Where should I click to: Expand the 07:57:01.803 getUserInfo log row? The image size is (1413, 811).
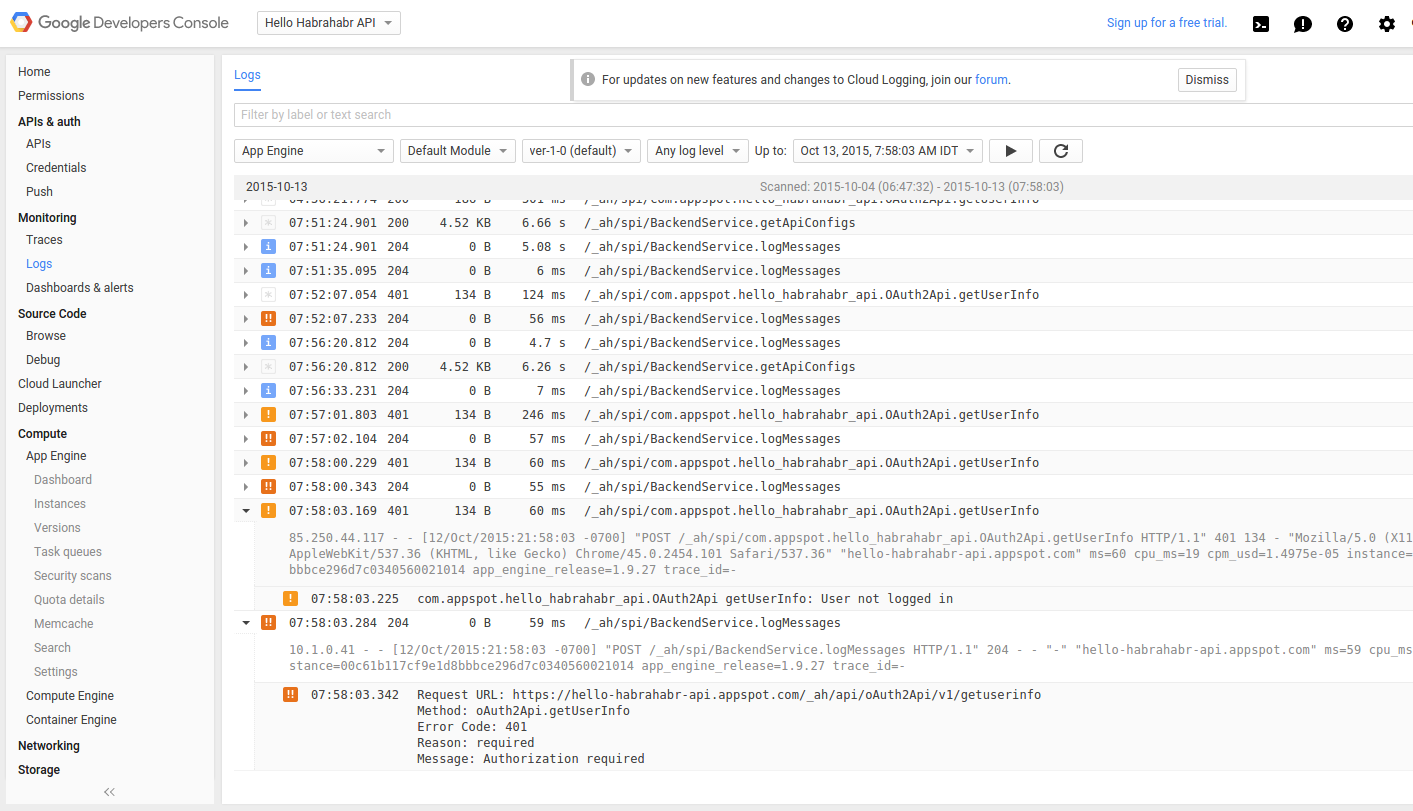[x=246, y=415]
